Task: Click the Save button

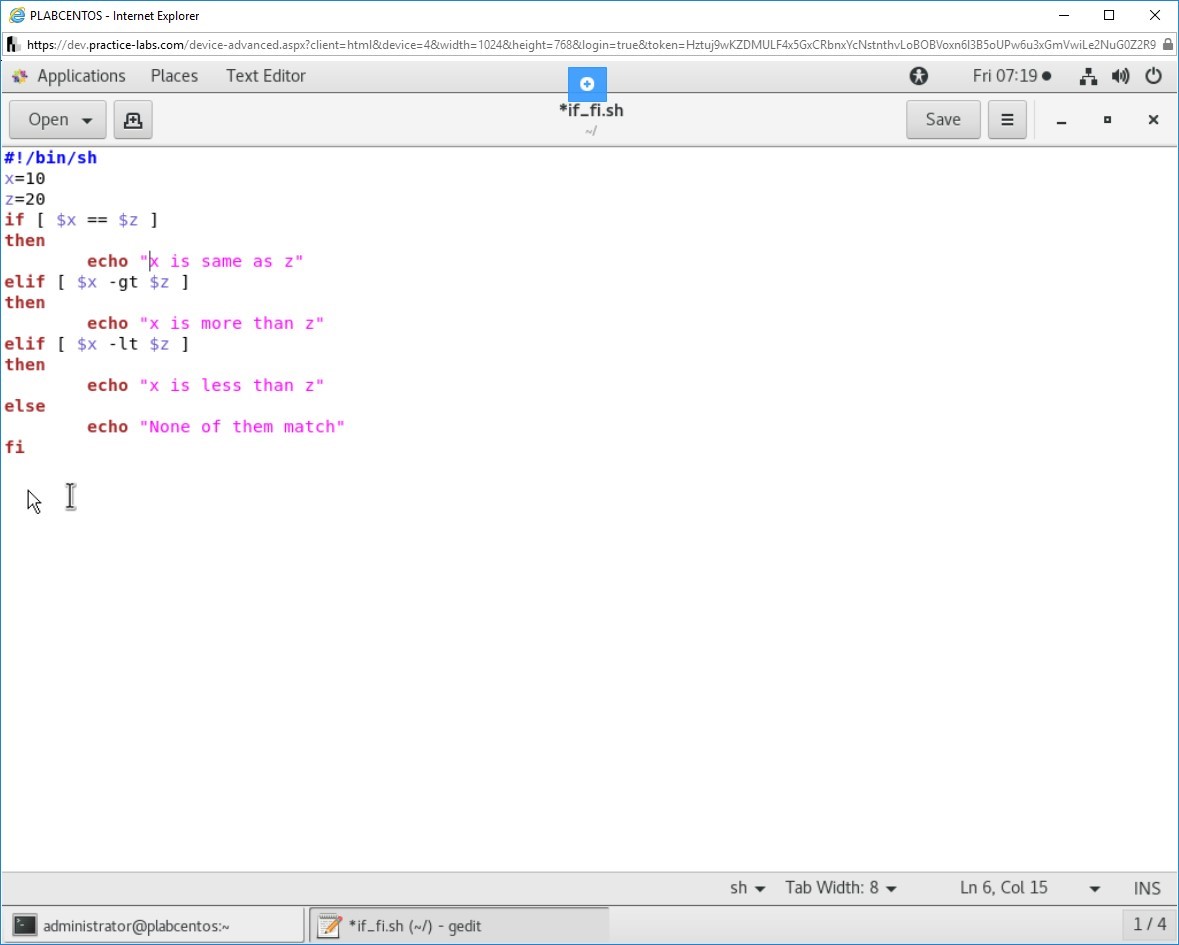Action: 942,120
